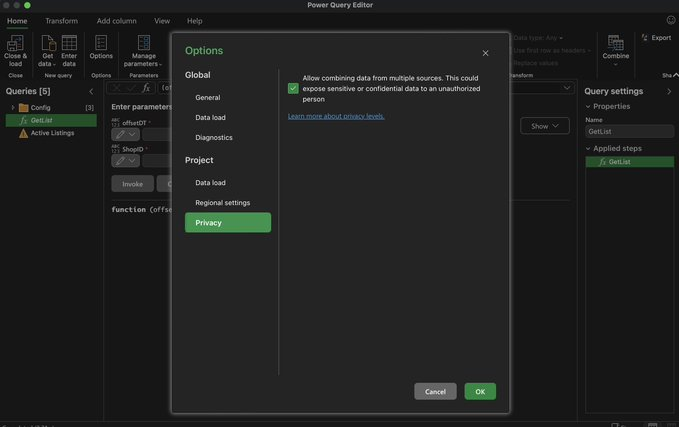This screenshot has height=427, width=679.
Task: Open the Transform ribbon tab
Action: coord(61,21)
